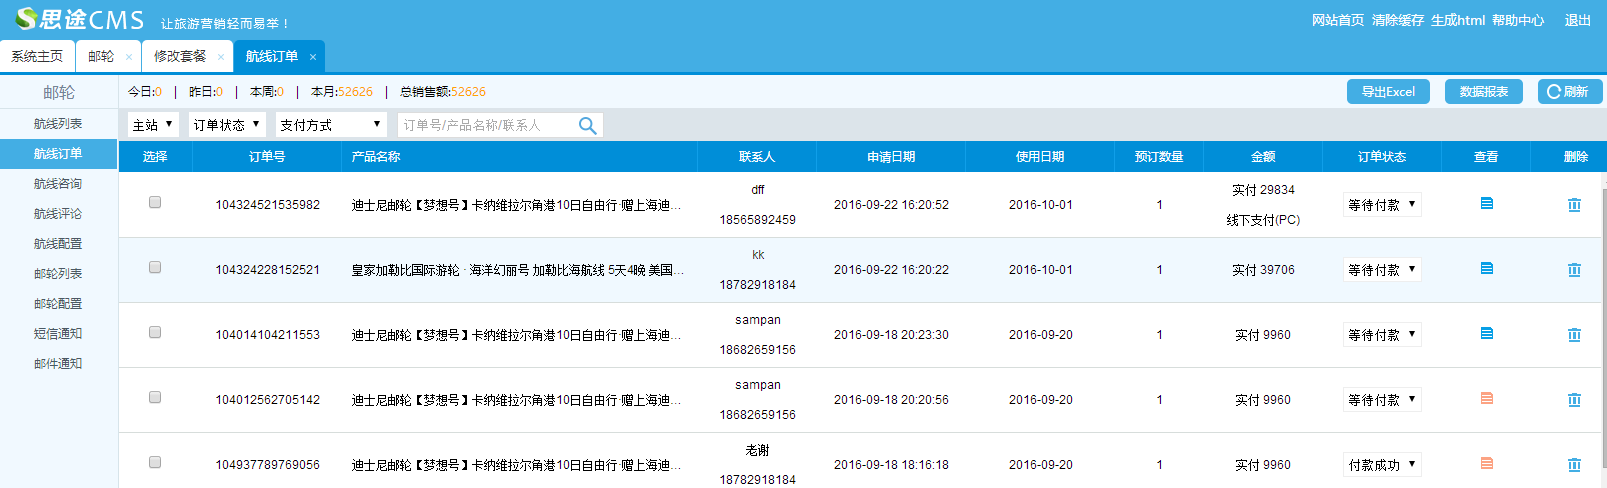Change status dropdown showing 付款成功
The height and width of the screenshot is (488, 1607).
[x=1381, y=465]
